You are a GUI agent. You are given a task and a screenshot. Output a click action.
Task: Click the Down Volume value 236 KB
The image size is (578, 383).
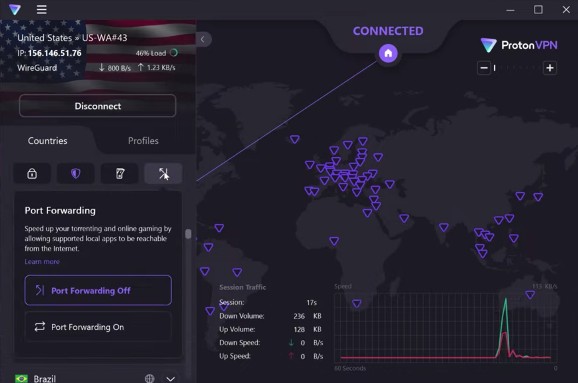[x=307, y=316]
